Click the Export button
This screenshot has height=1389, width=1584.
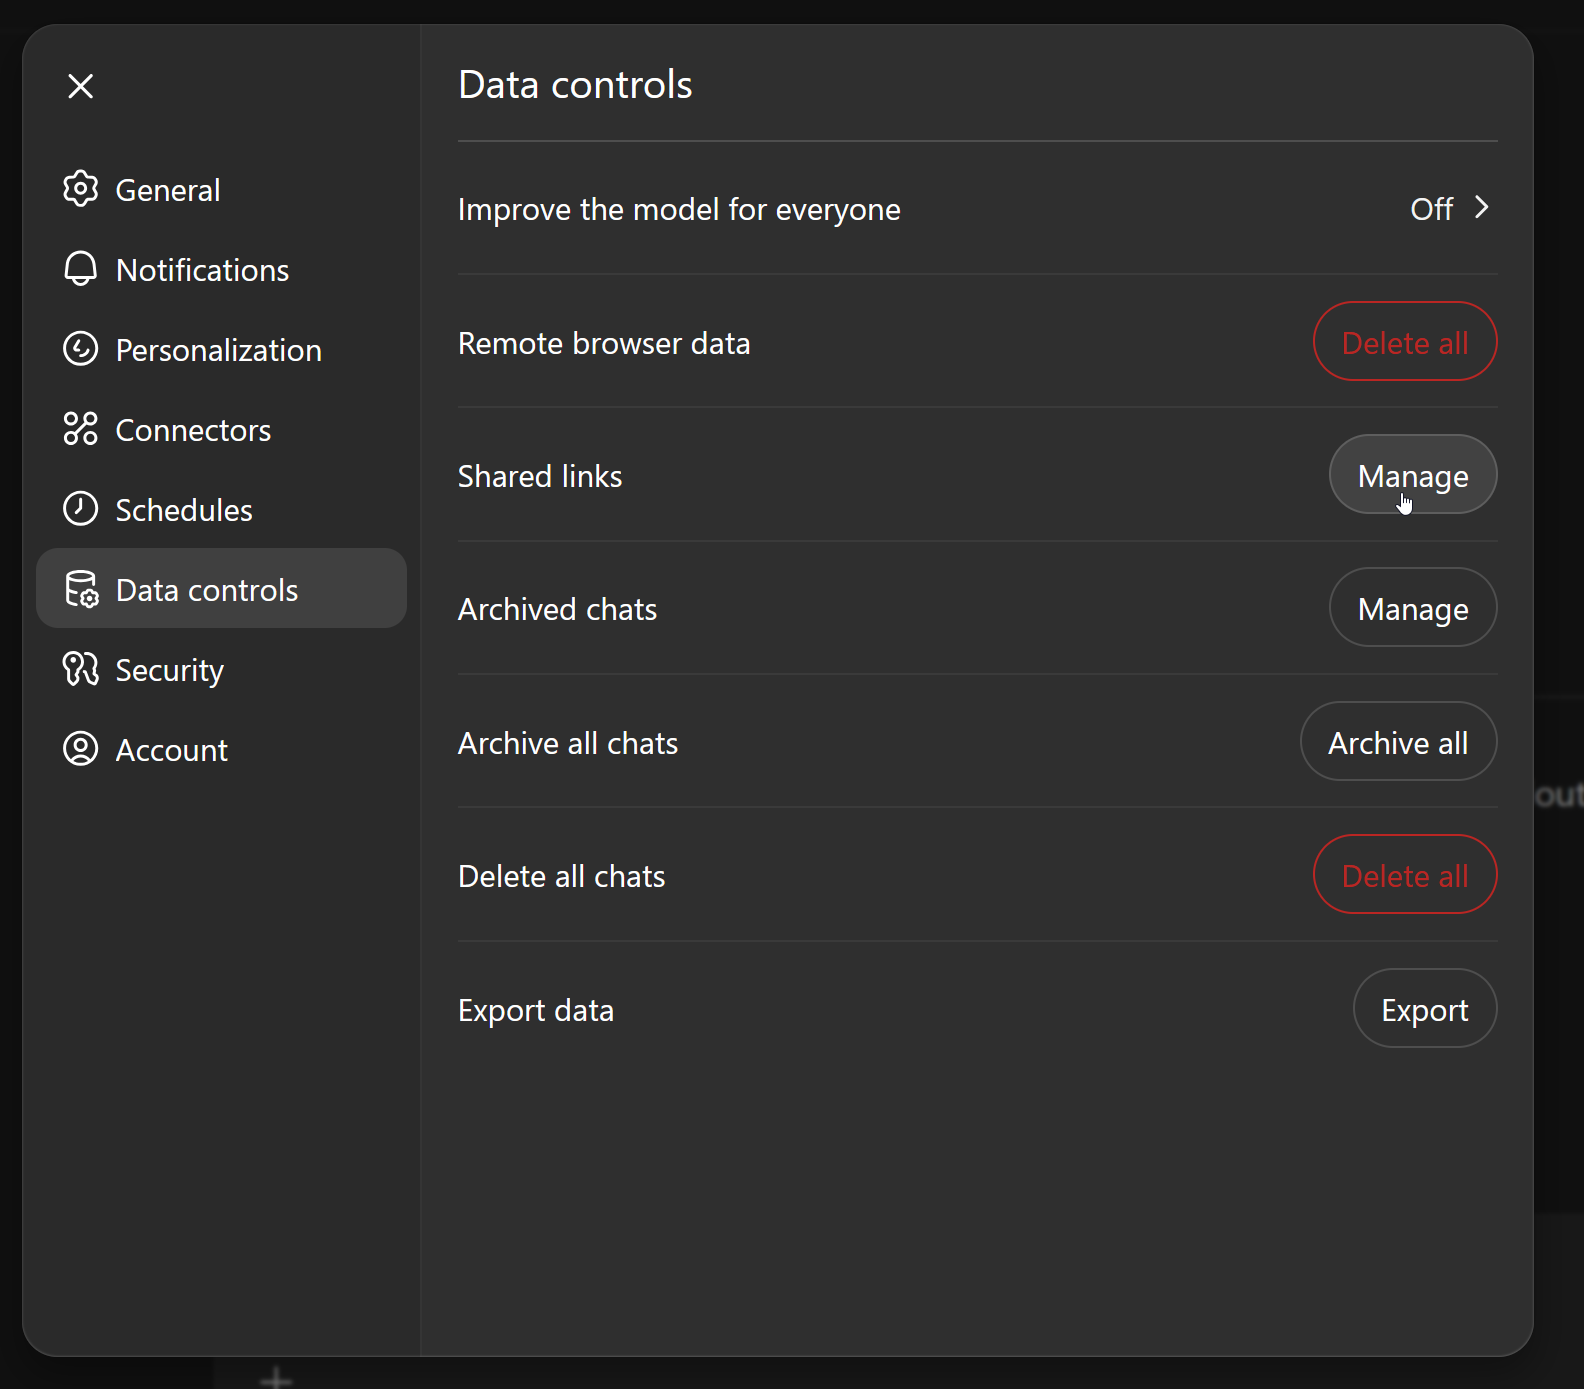click(1425, 1009)
